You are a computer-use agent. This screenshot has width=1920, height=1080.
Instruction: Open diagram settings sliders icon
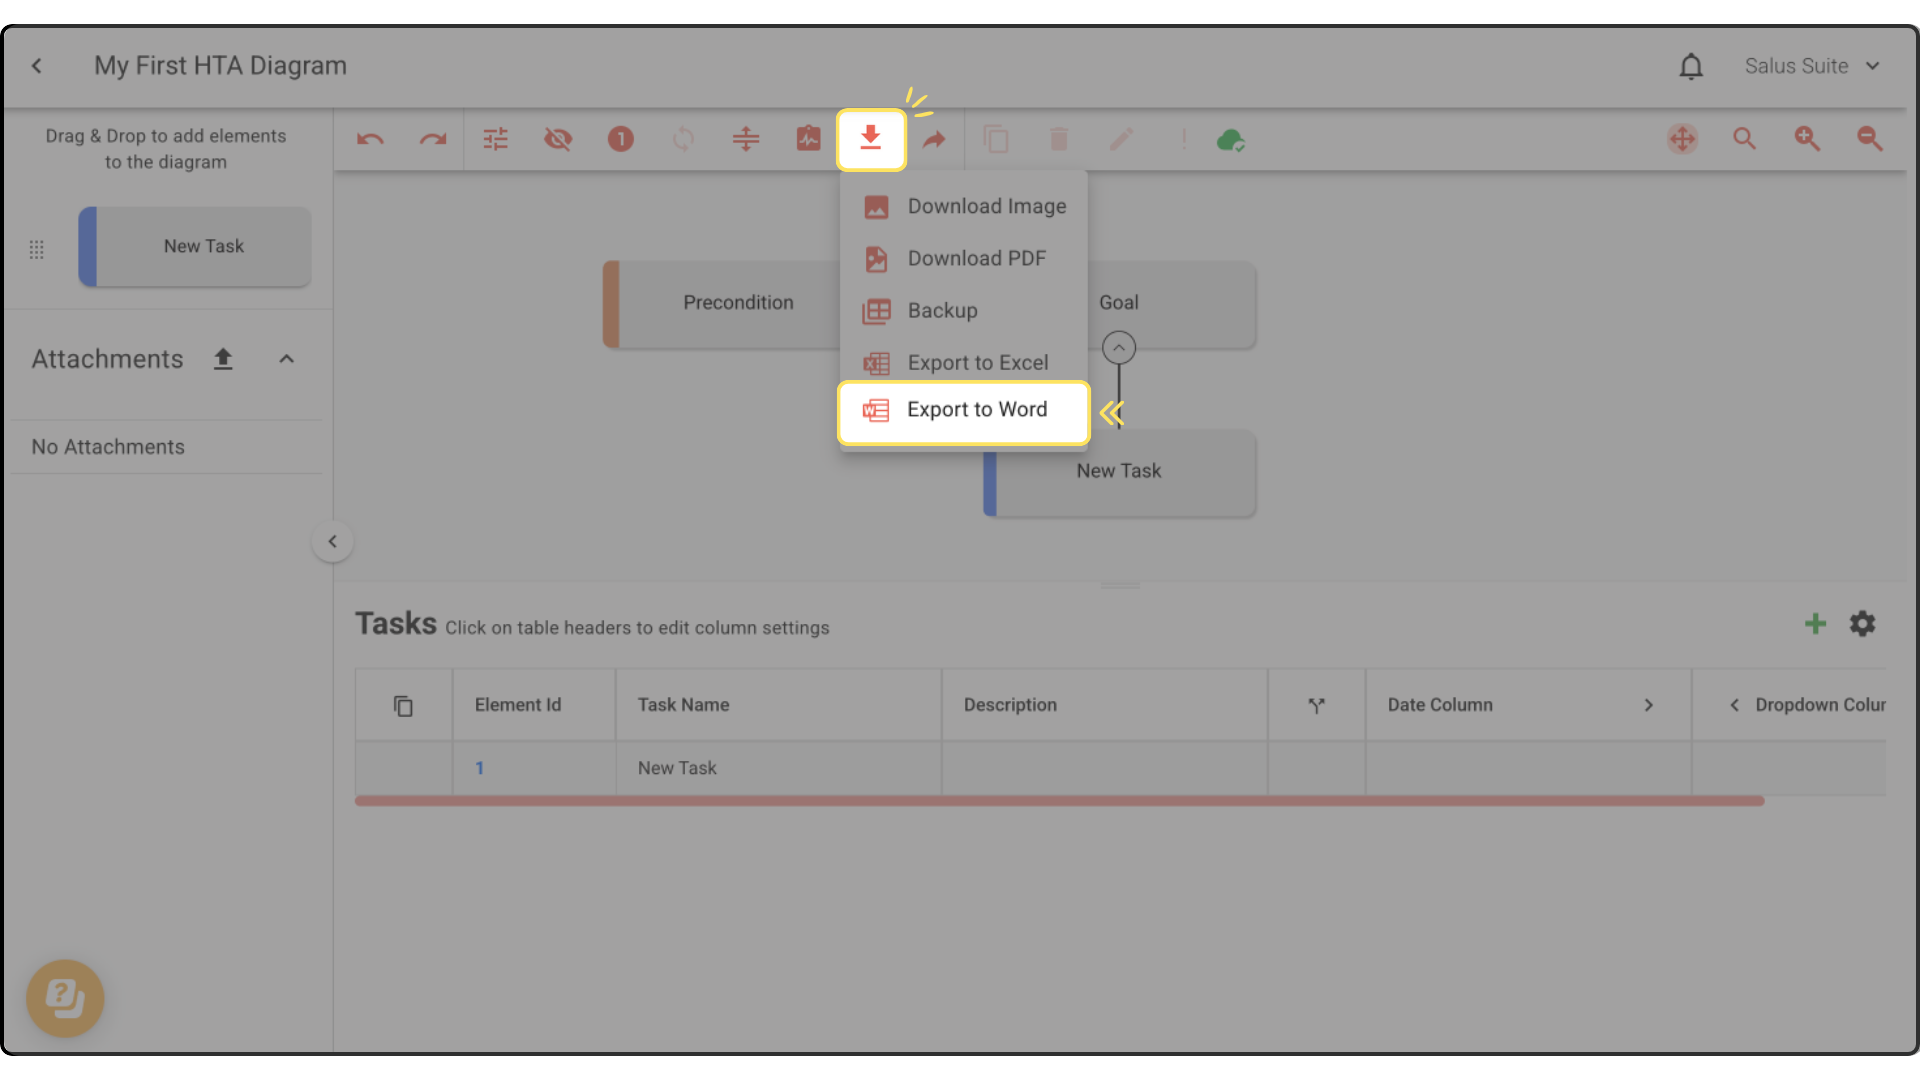496,140
